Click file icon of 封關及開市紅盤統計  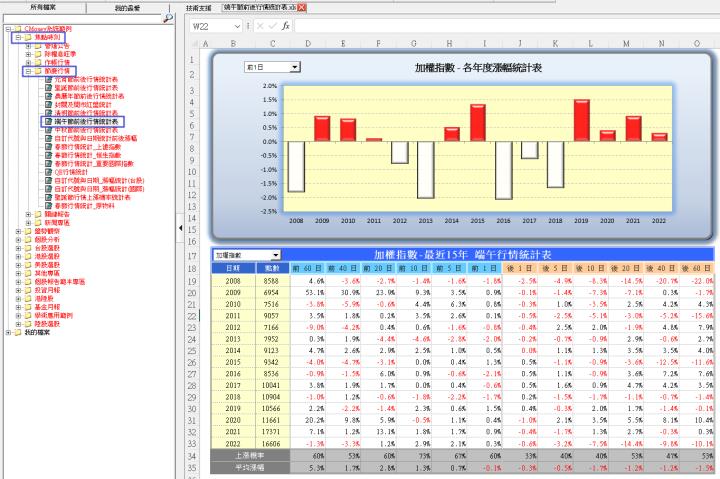tap(48, 105)
